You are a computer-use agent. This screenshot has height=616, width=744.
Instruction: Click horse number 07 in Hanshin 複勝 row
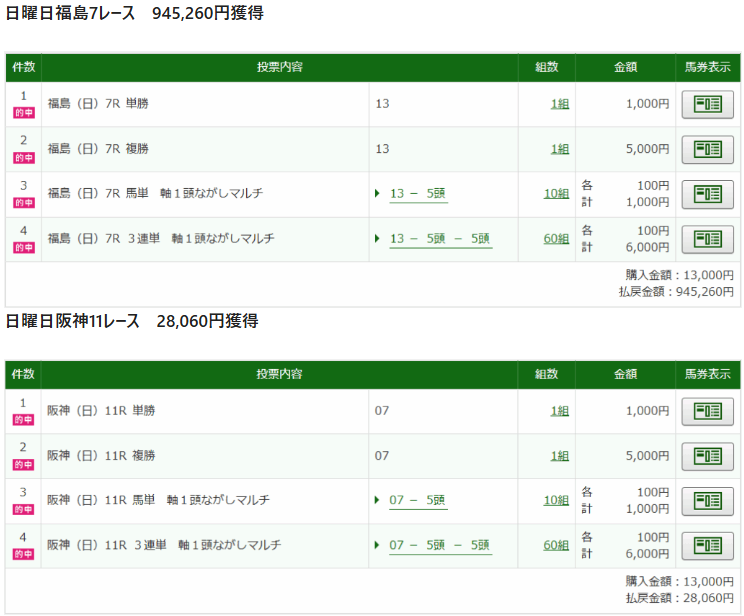click(x=381, y=456)
